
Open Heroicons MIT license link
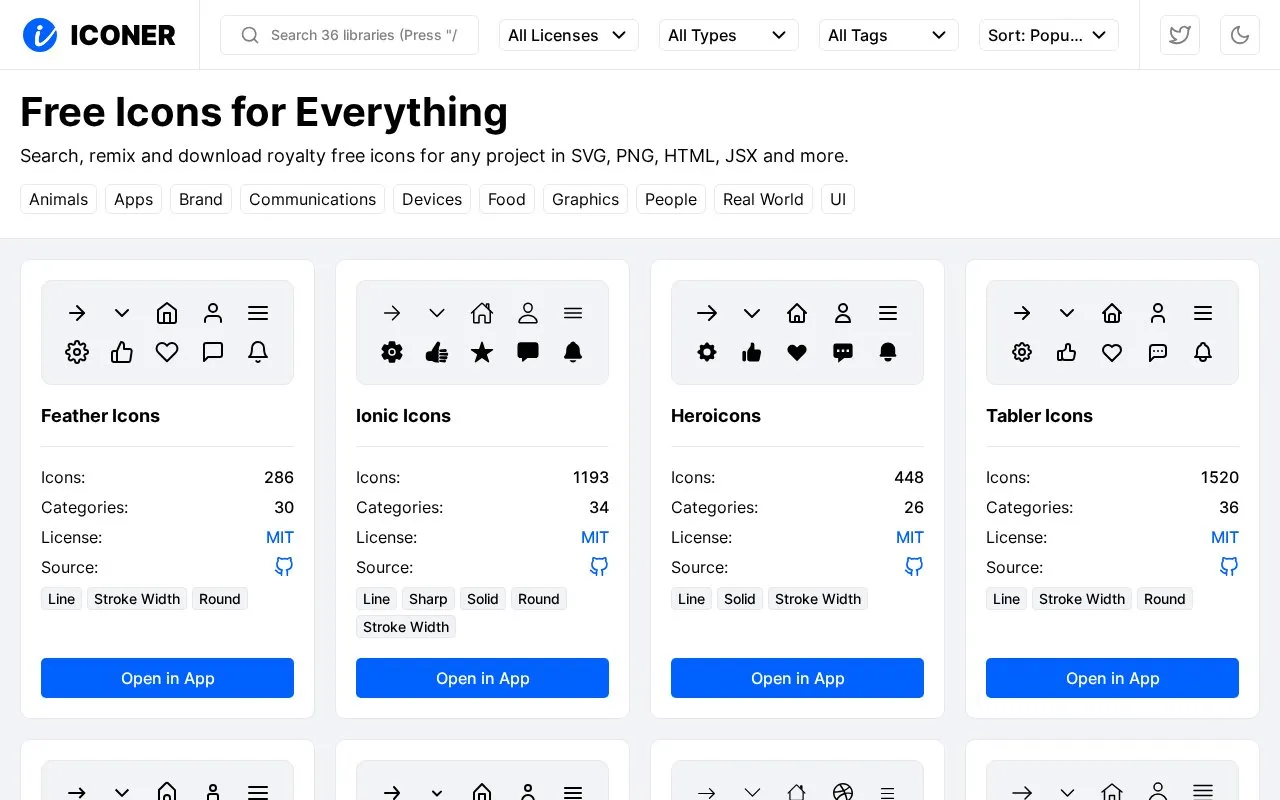(910, 537)
